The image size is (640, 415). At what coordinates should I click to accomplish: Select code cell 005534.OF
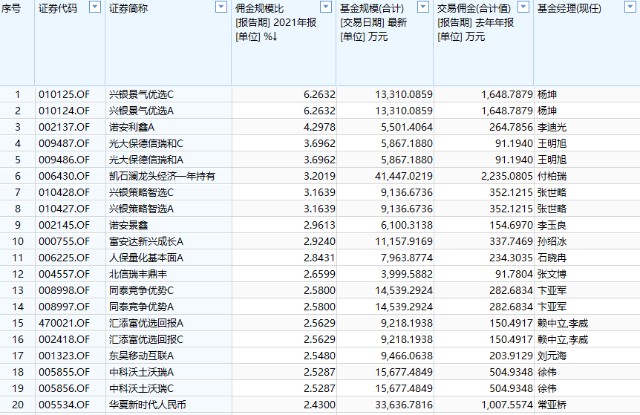pos(64,404)
